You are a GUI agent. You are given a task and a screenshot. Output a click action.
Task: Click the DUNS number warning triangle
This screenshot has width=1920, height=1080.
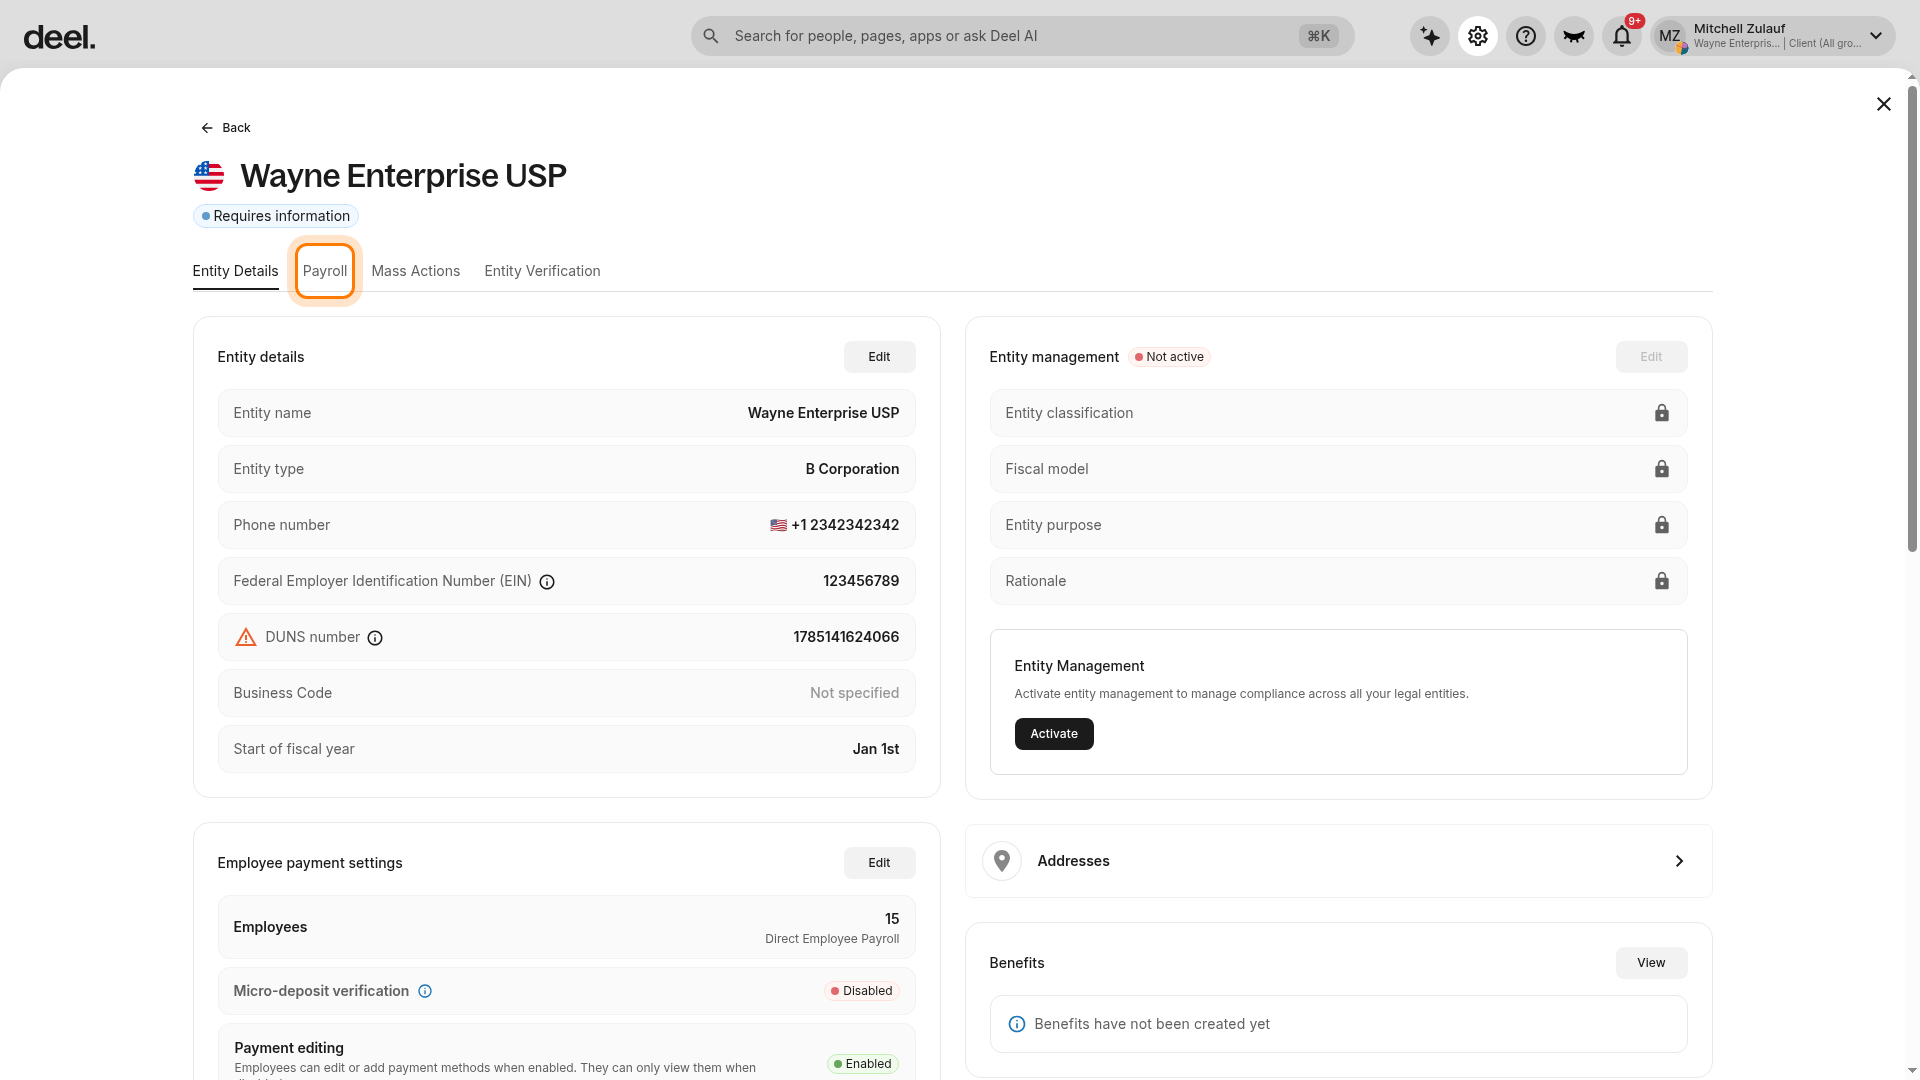(x=246, y=637)
